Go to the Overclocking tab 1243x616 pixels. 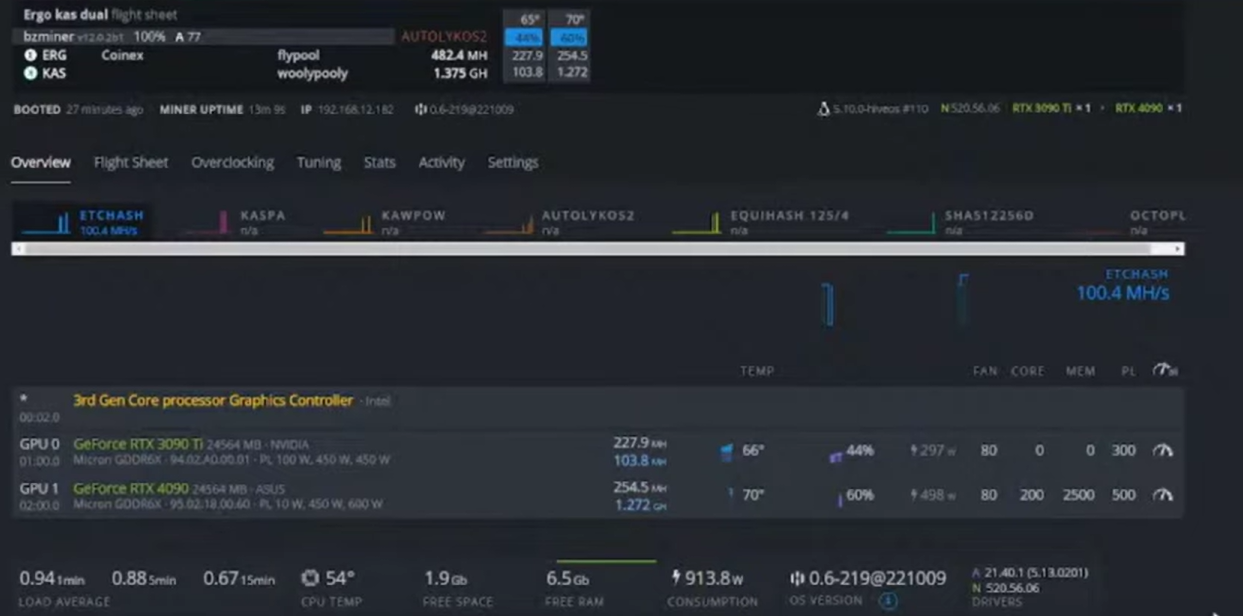tap(232, 162)
